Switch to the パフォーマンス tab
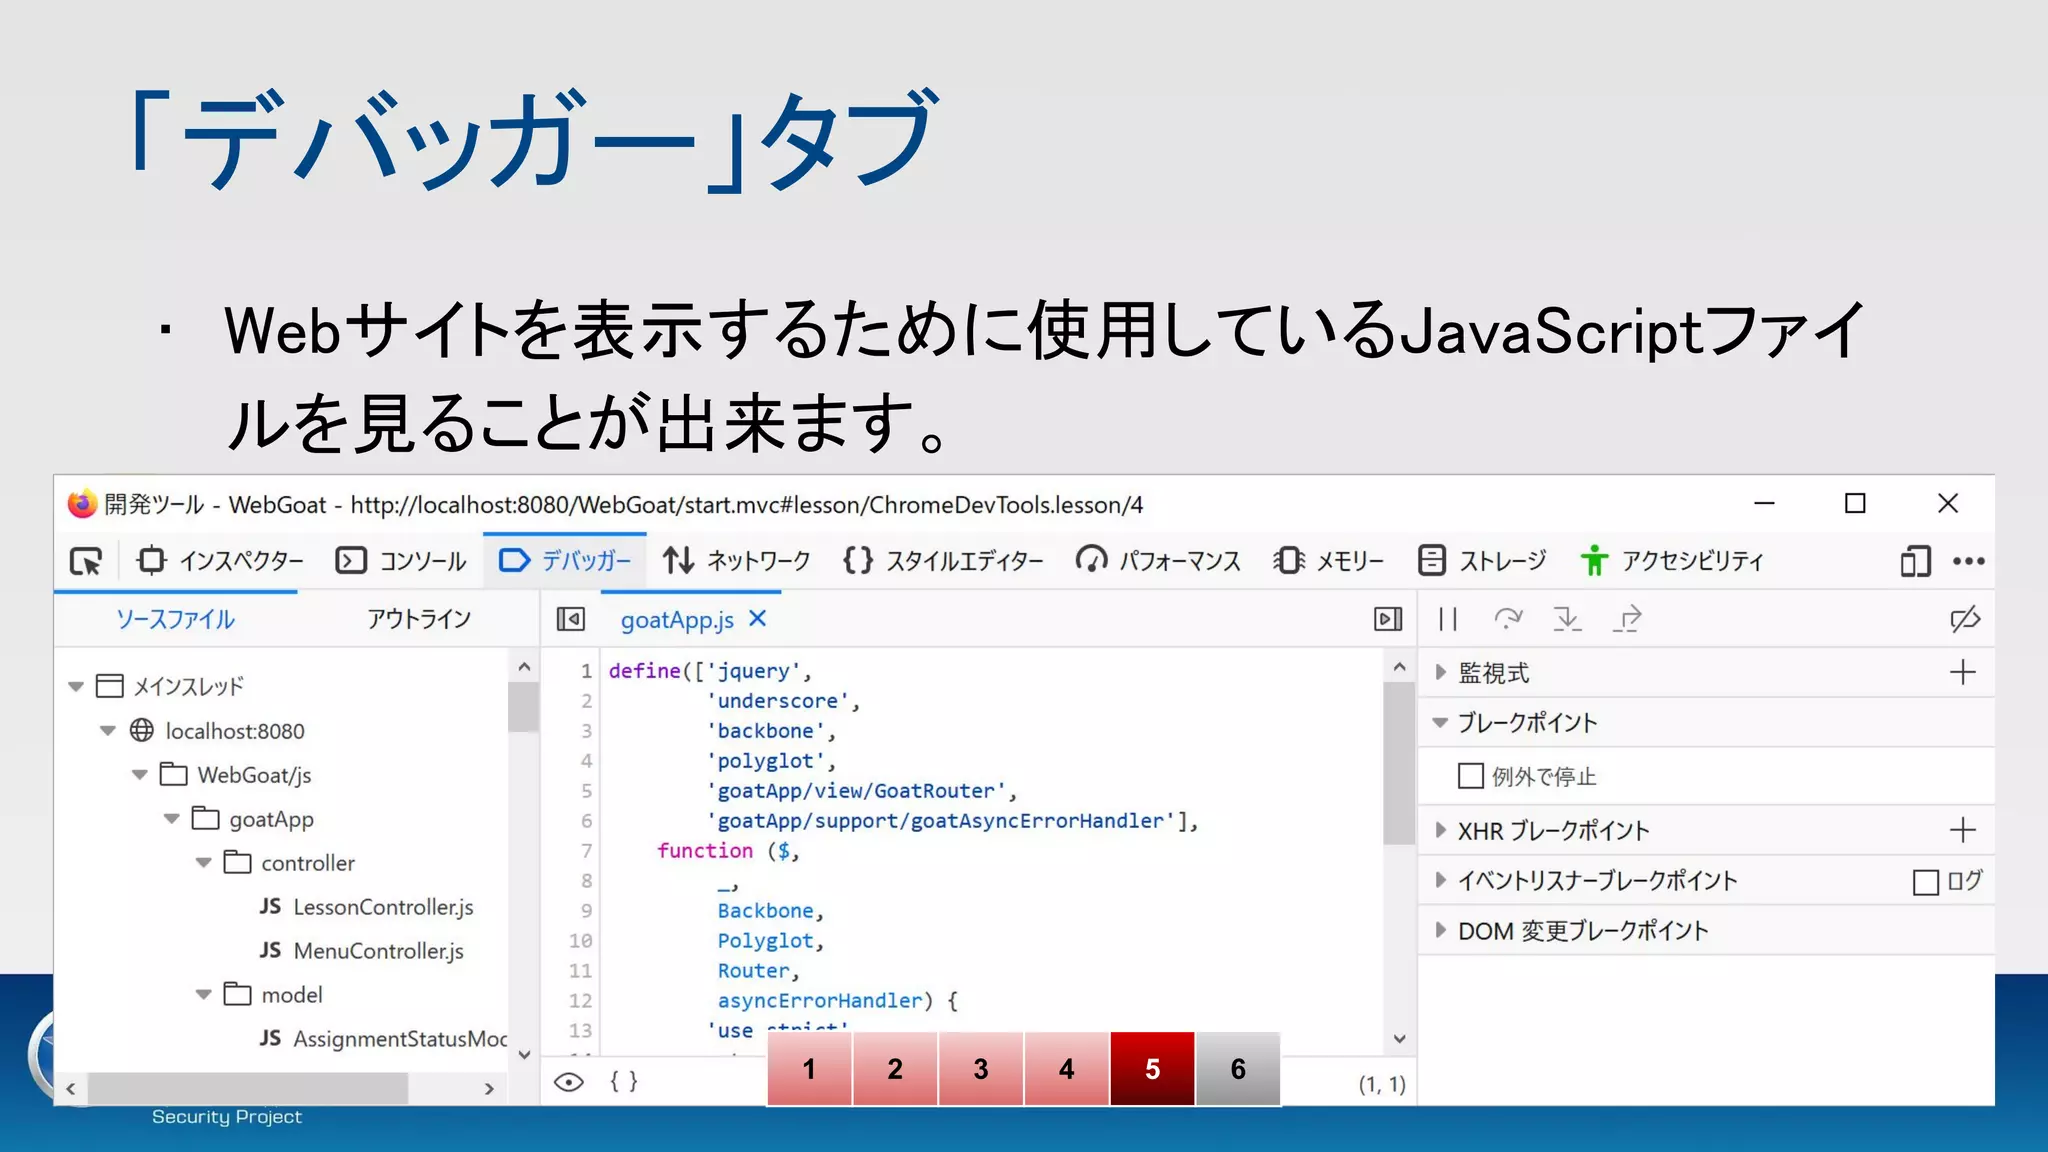This screenshot has height=1152, width=2048. (1158, 561)
